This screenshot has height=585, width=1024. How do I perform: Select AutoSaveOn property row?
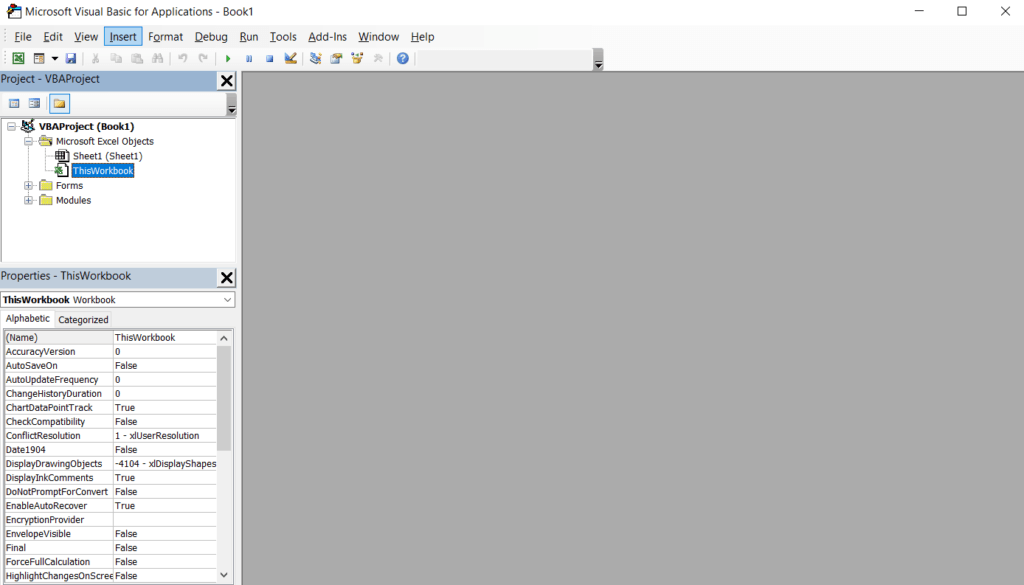tap(110, 366)
